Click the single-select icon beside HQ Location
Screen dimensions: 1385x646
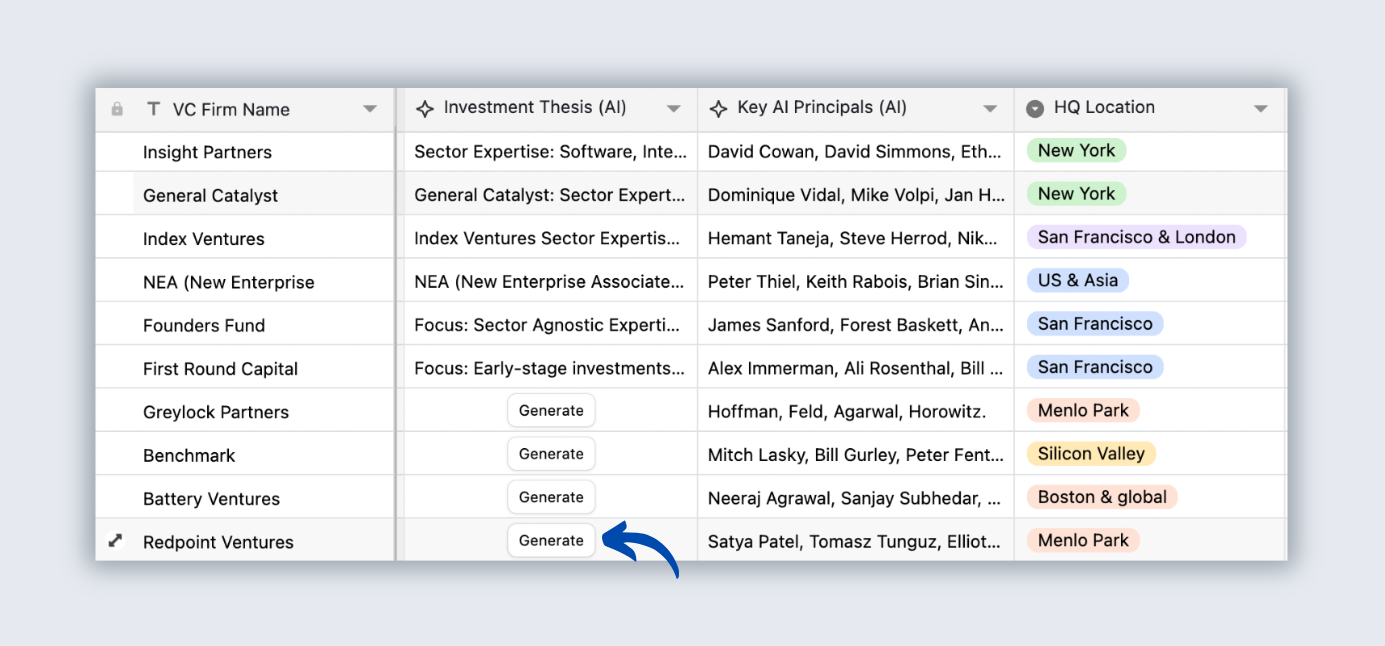click(x=1036, y=108)
